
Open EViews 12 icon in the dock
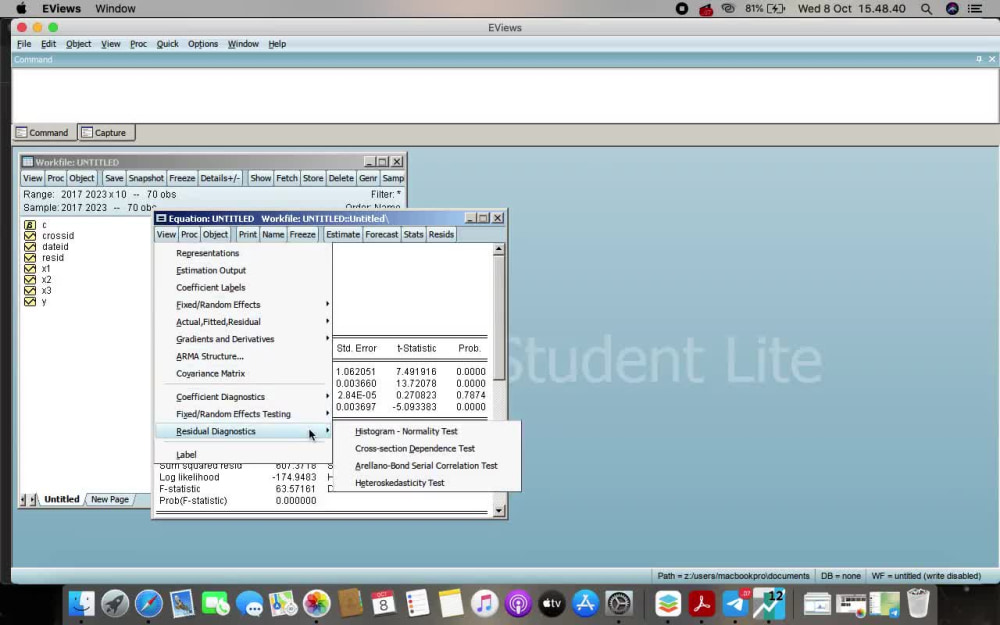pyautogui.click(x=769, y=603)
